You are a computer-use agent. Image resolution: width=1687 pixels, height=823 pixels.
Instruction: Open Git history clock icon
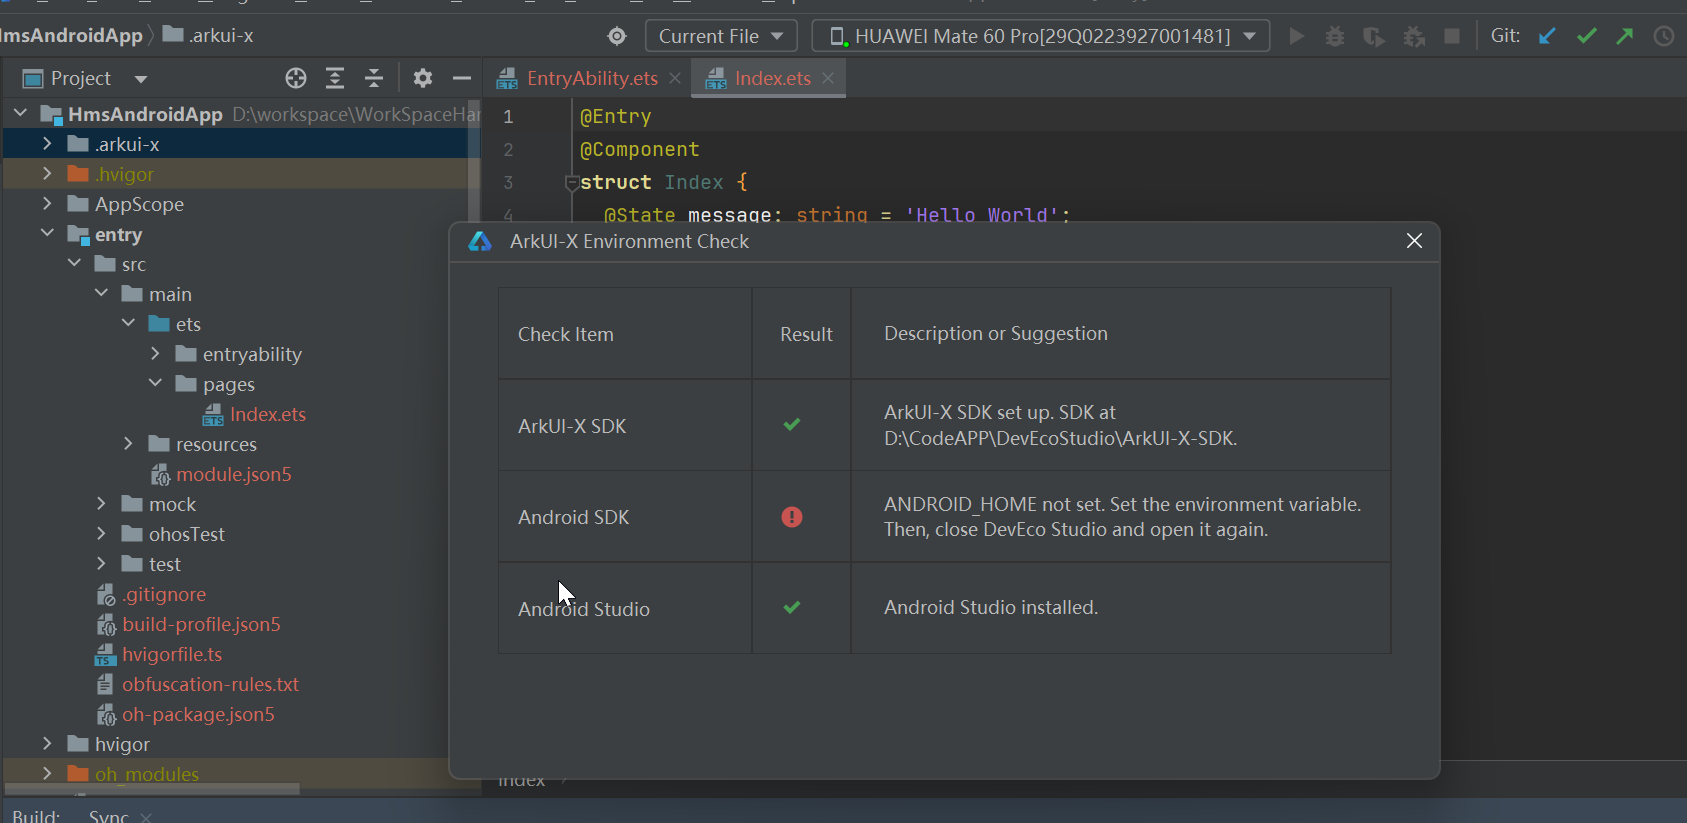(x=1664, y=36)
